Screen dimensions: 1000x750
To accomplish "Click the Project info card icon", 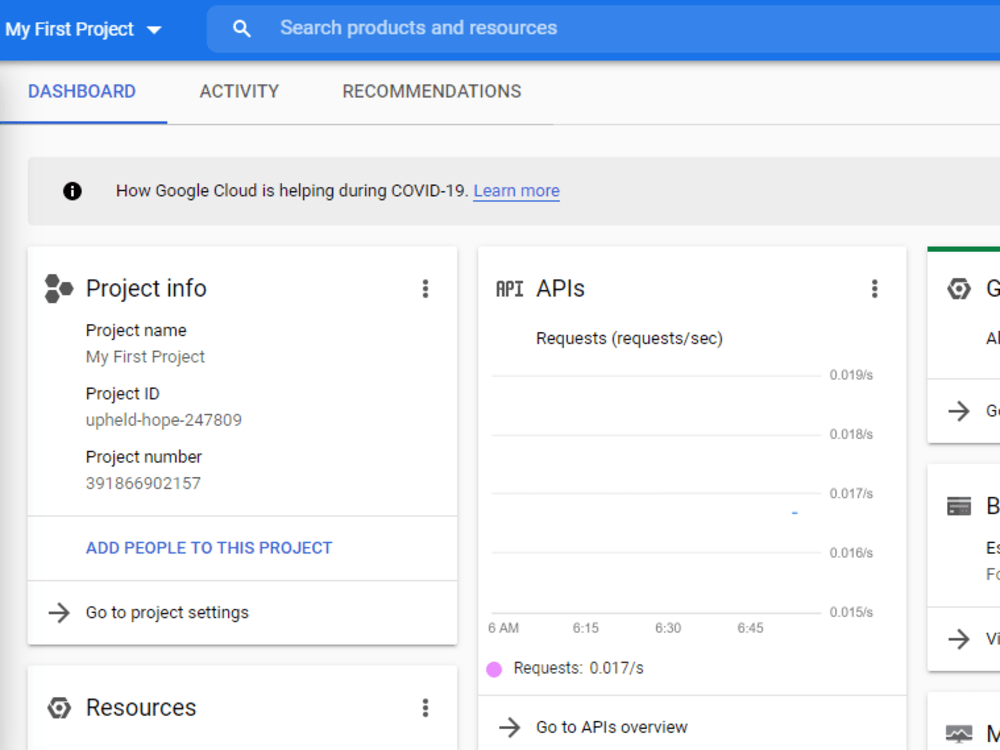I will point(58,288).
